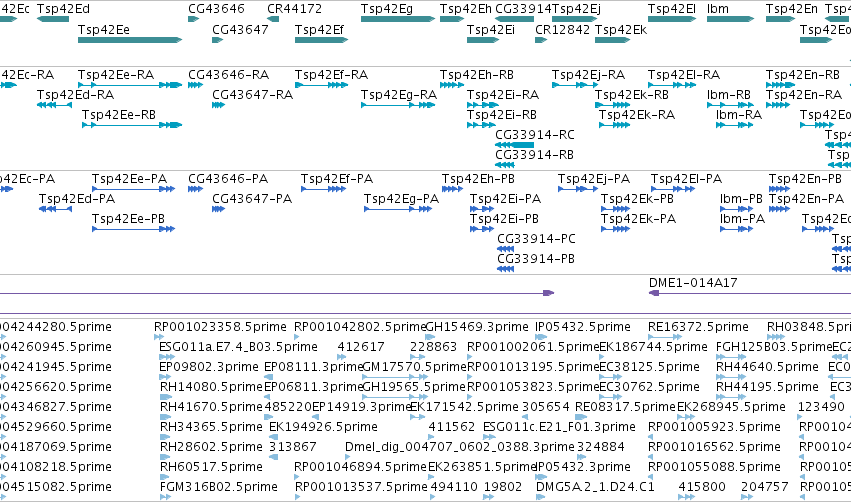Click protein CG43646-PA
The width and height of the screenshot is (851, 502).
point(228,179)
